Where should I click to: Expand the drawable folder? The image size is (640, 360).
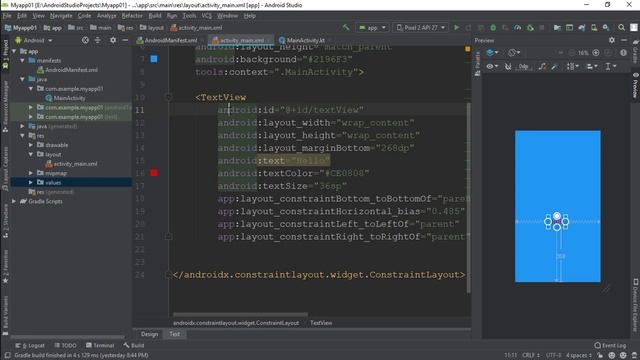click(x=31, y=145)
